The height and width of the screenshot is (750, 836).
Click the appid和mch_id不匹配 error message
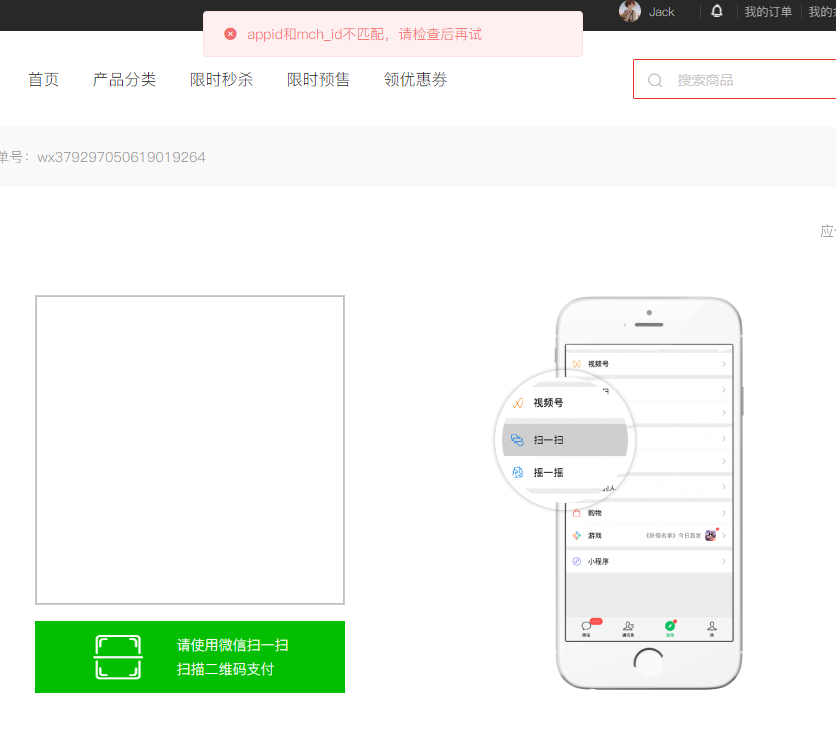coord(364,34)
